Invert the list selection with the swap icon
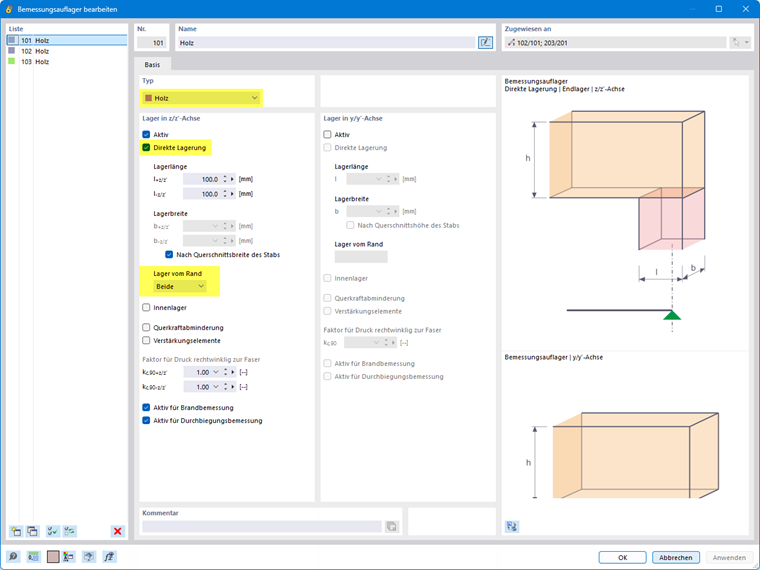760x570 pixels. (69, 531)
